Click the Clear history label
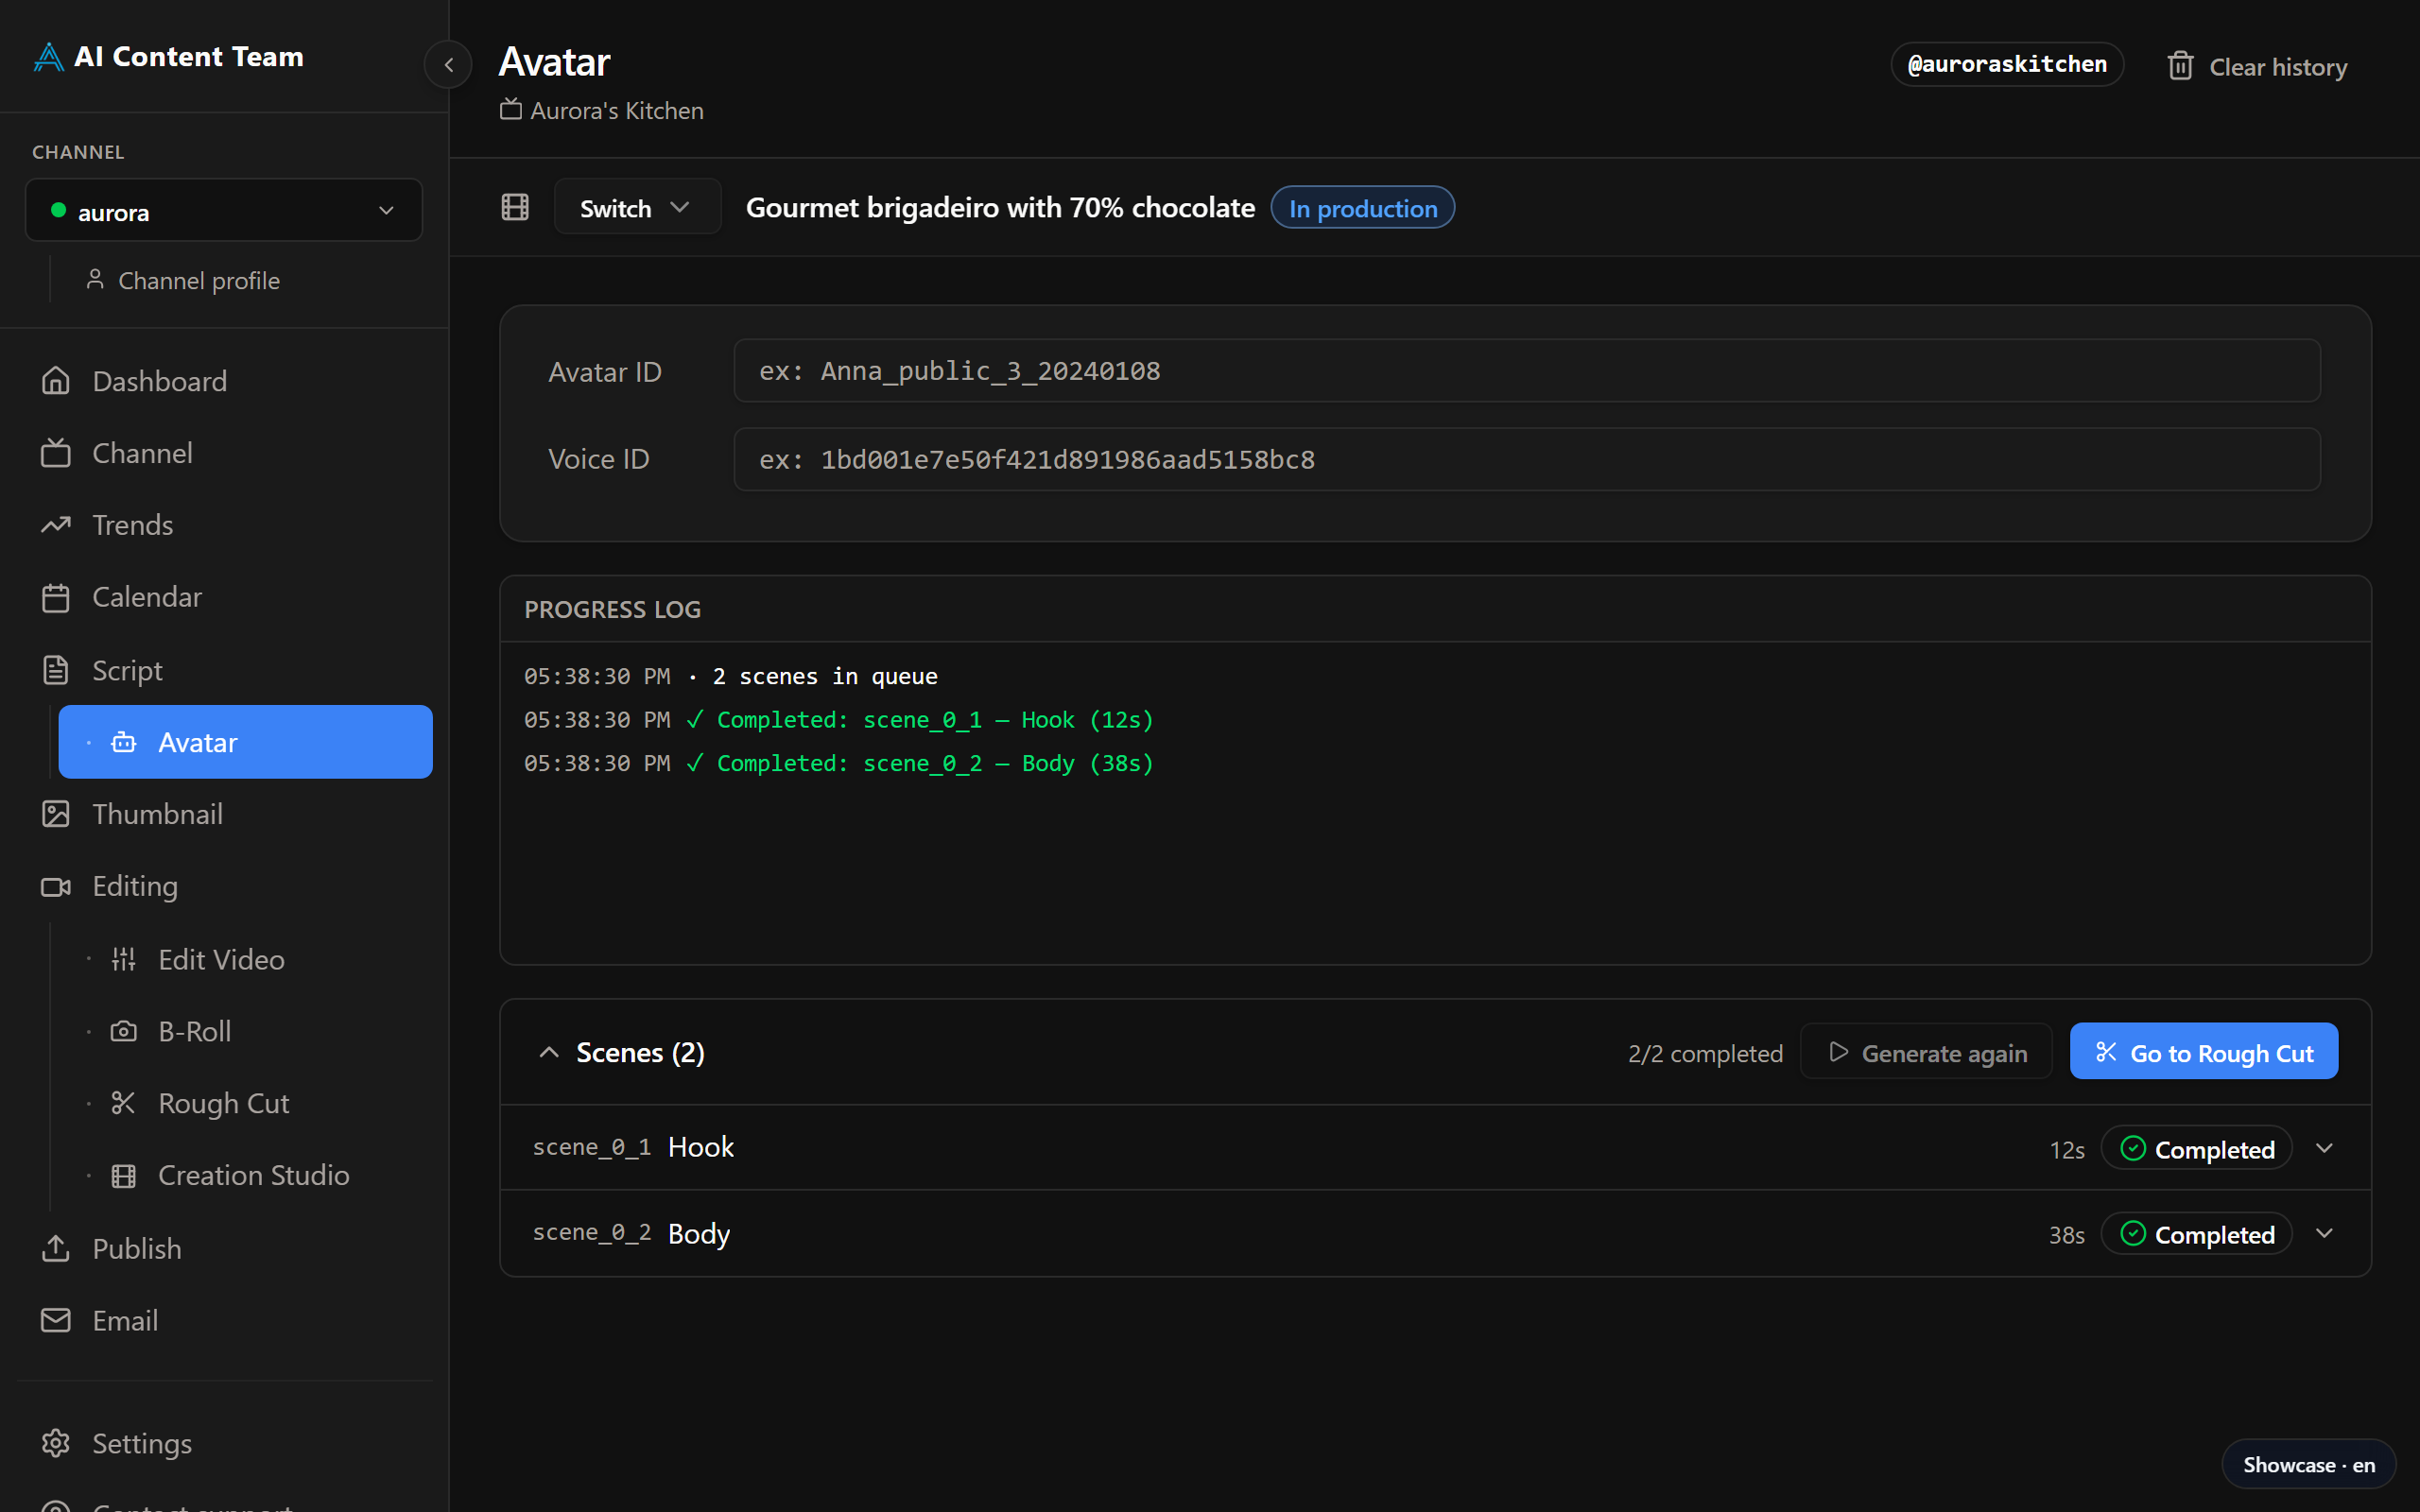The image size is (2420, 1512). (x=2278, y=67)
